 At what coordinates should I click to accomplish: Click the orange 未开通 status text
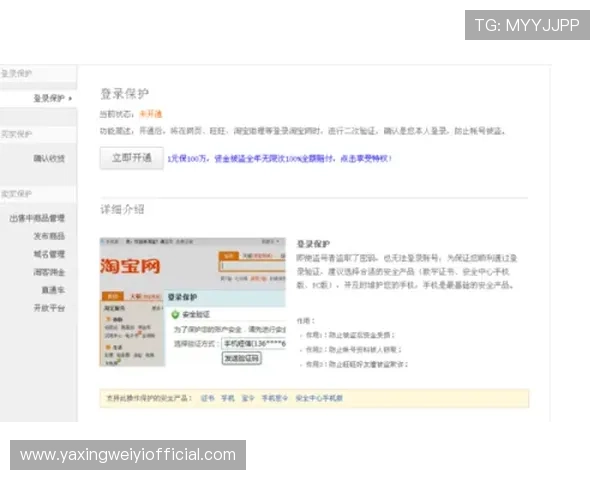[150, 114]
